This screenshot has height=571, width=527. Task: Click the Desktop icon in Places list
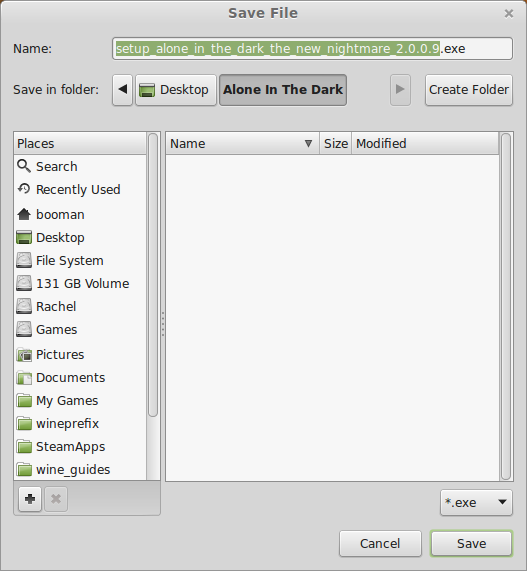pos(24,237)
